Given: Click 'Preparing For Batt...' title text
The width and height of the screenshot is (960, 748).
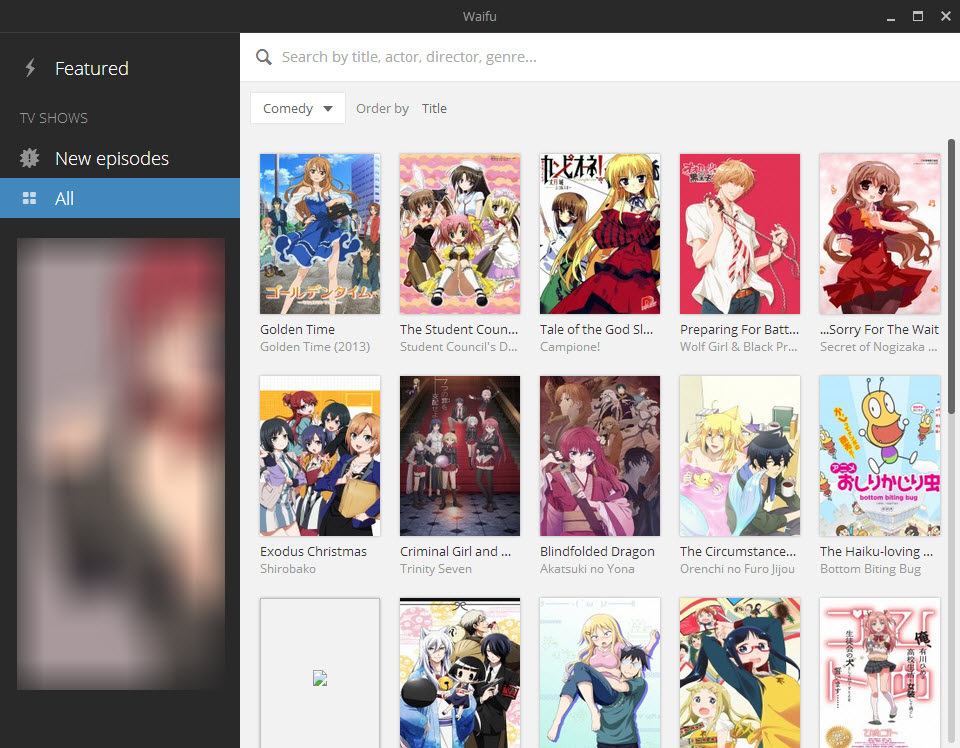Looking at the screenshot, I should [x=739, y=329].
